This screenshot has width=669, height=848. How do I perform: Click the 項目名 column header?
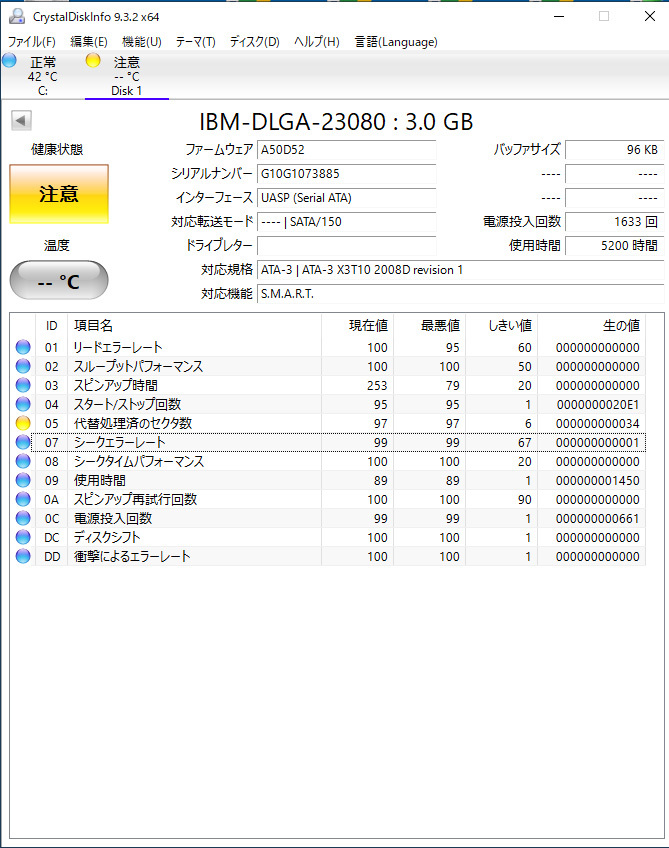(x=94, y=326)
